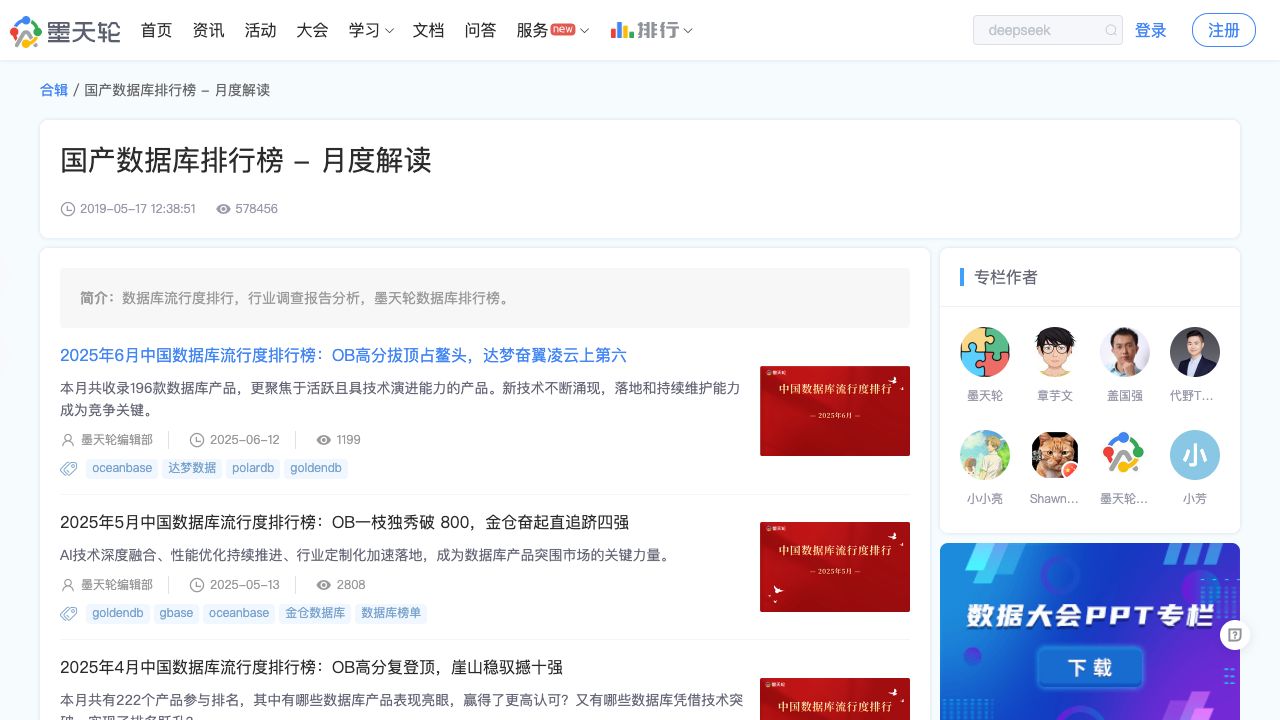1280x720 pixels.
Task: Select the goldendb tag
Action: [x=316, y=468]
